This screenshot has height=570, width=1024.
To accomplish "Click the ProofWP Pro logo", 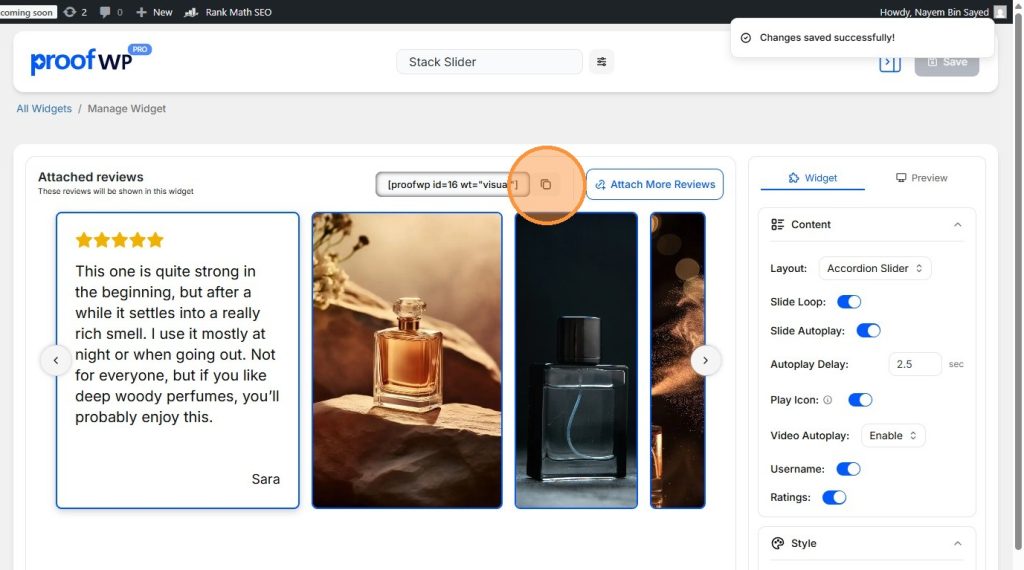I will (x=90, y=61).
